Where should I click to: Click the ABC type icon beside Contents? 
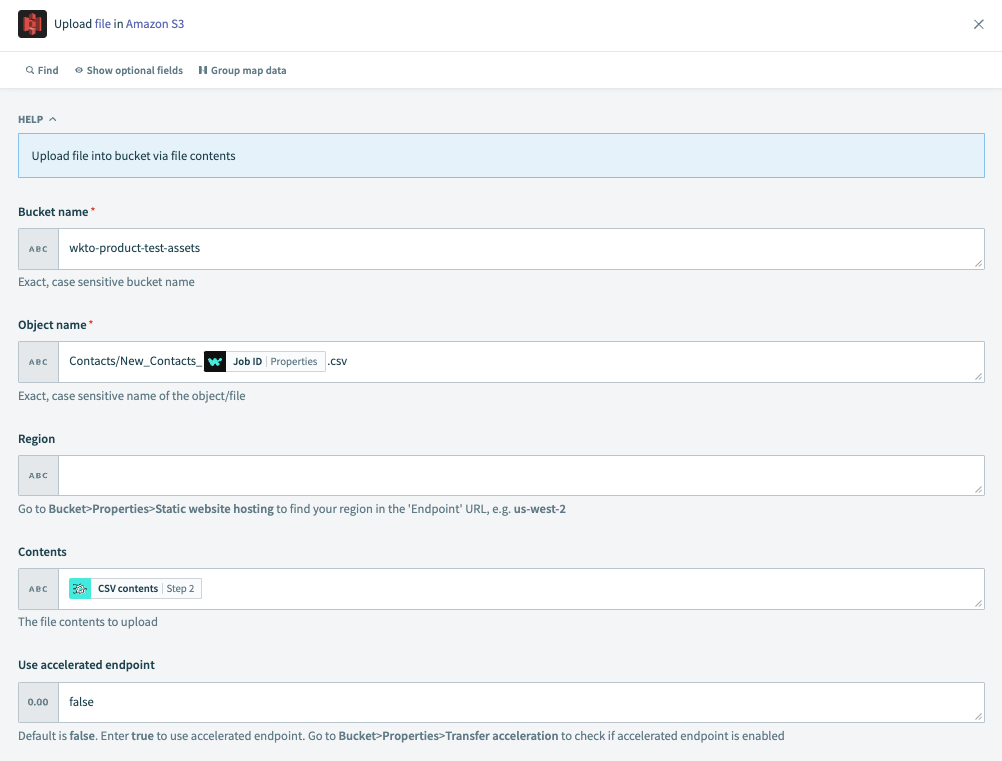point(38,589)
